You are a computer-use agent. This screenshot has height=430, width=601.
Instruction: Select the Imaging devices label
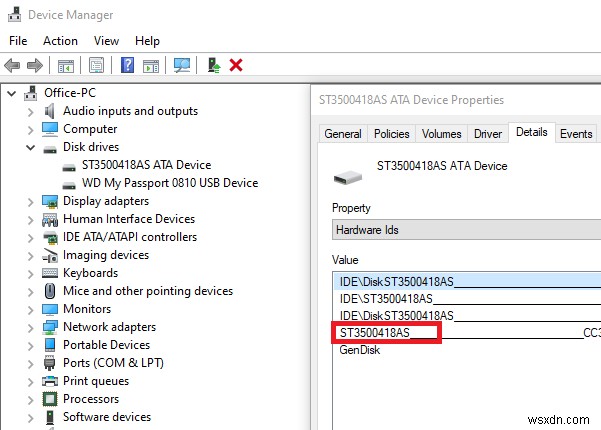click(106, 255)
